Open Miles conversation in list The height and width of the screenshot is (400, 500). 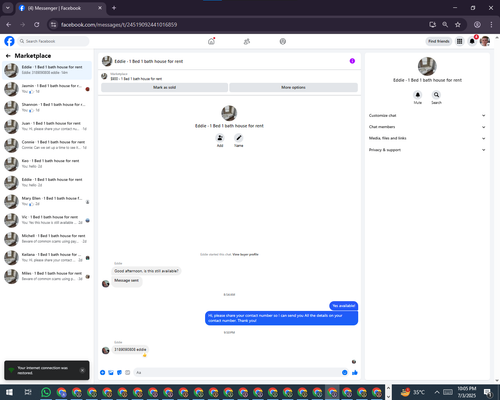click(47, 276)
